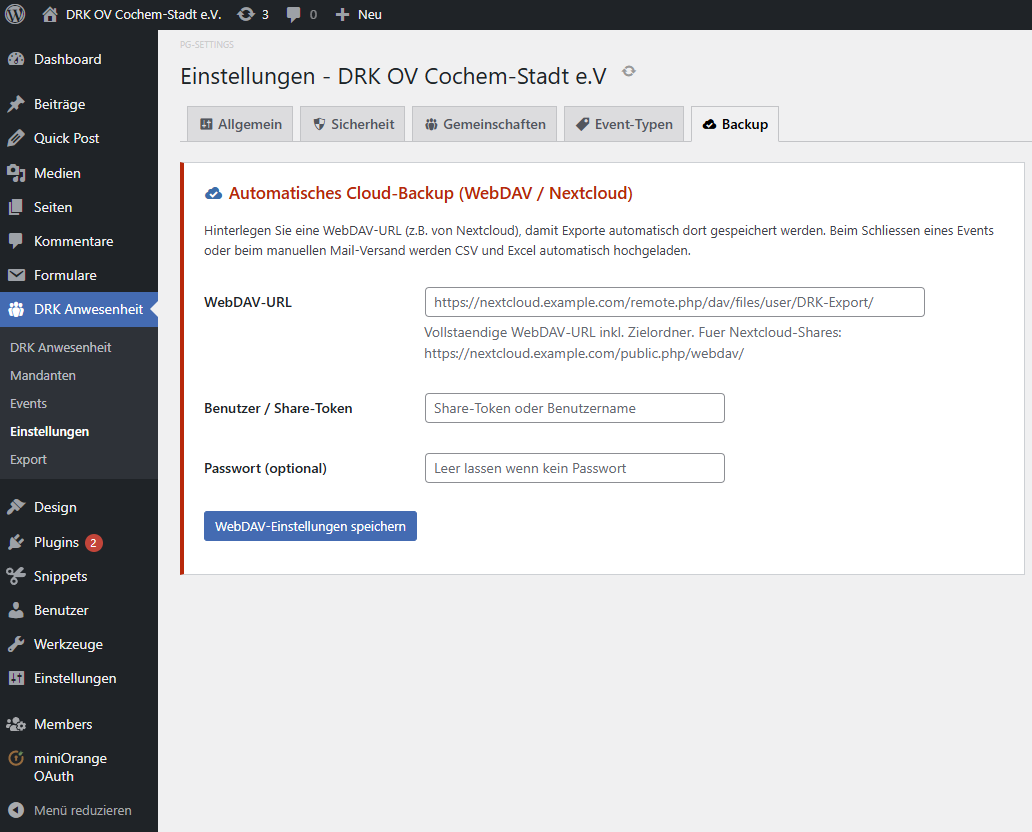Click the Menü reduzieren collapse arrow icon

click(16, 810)
